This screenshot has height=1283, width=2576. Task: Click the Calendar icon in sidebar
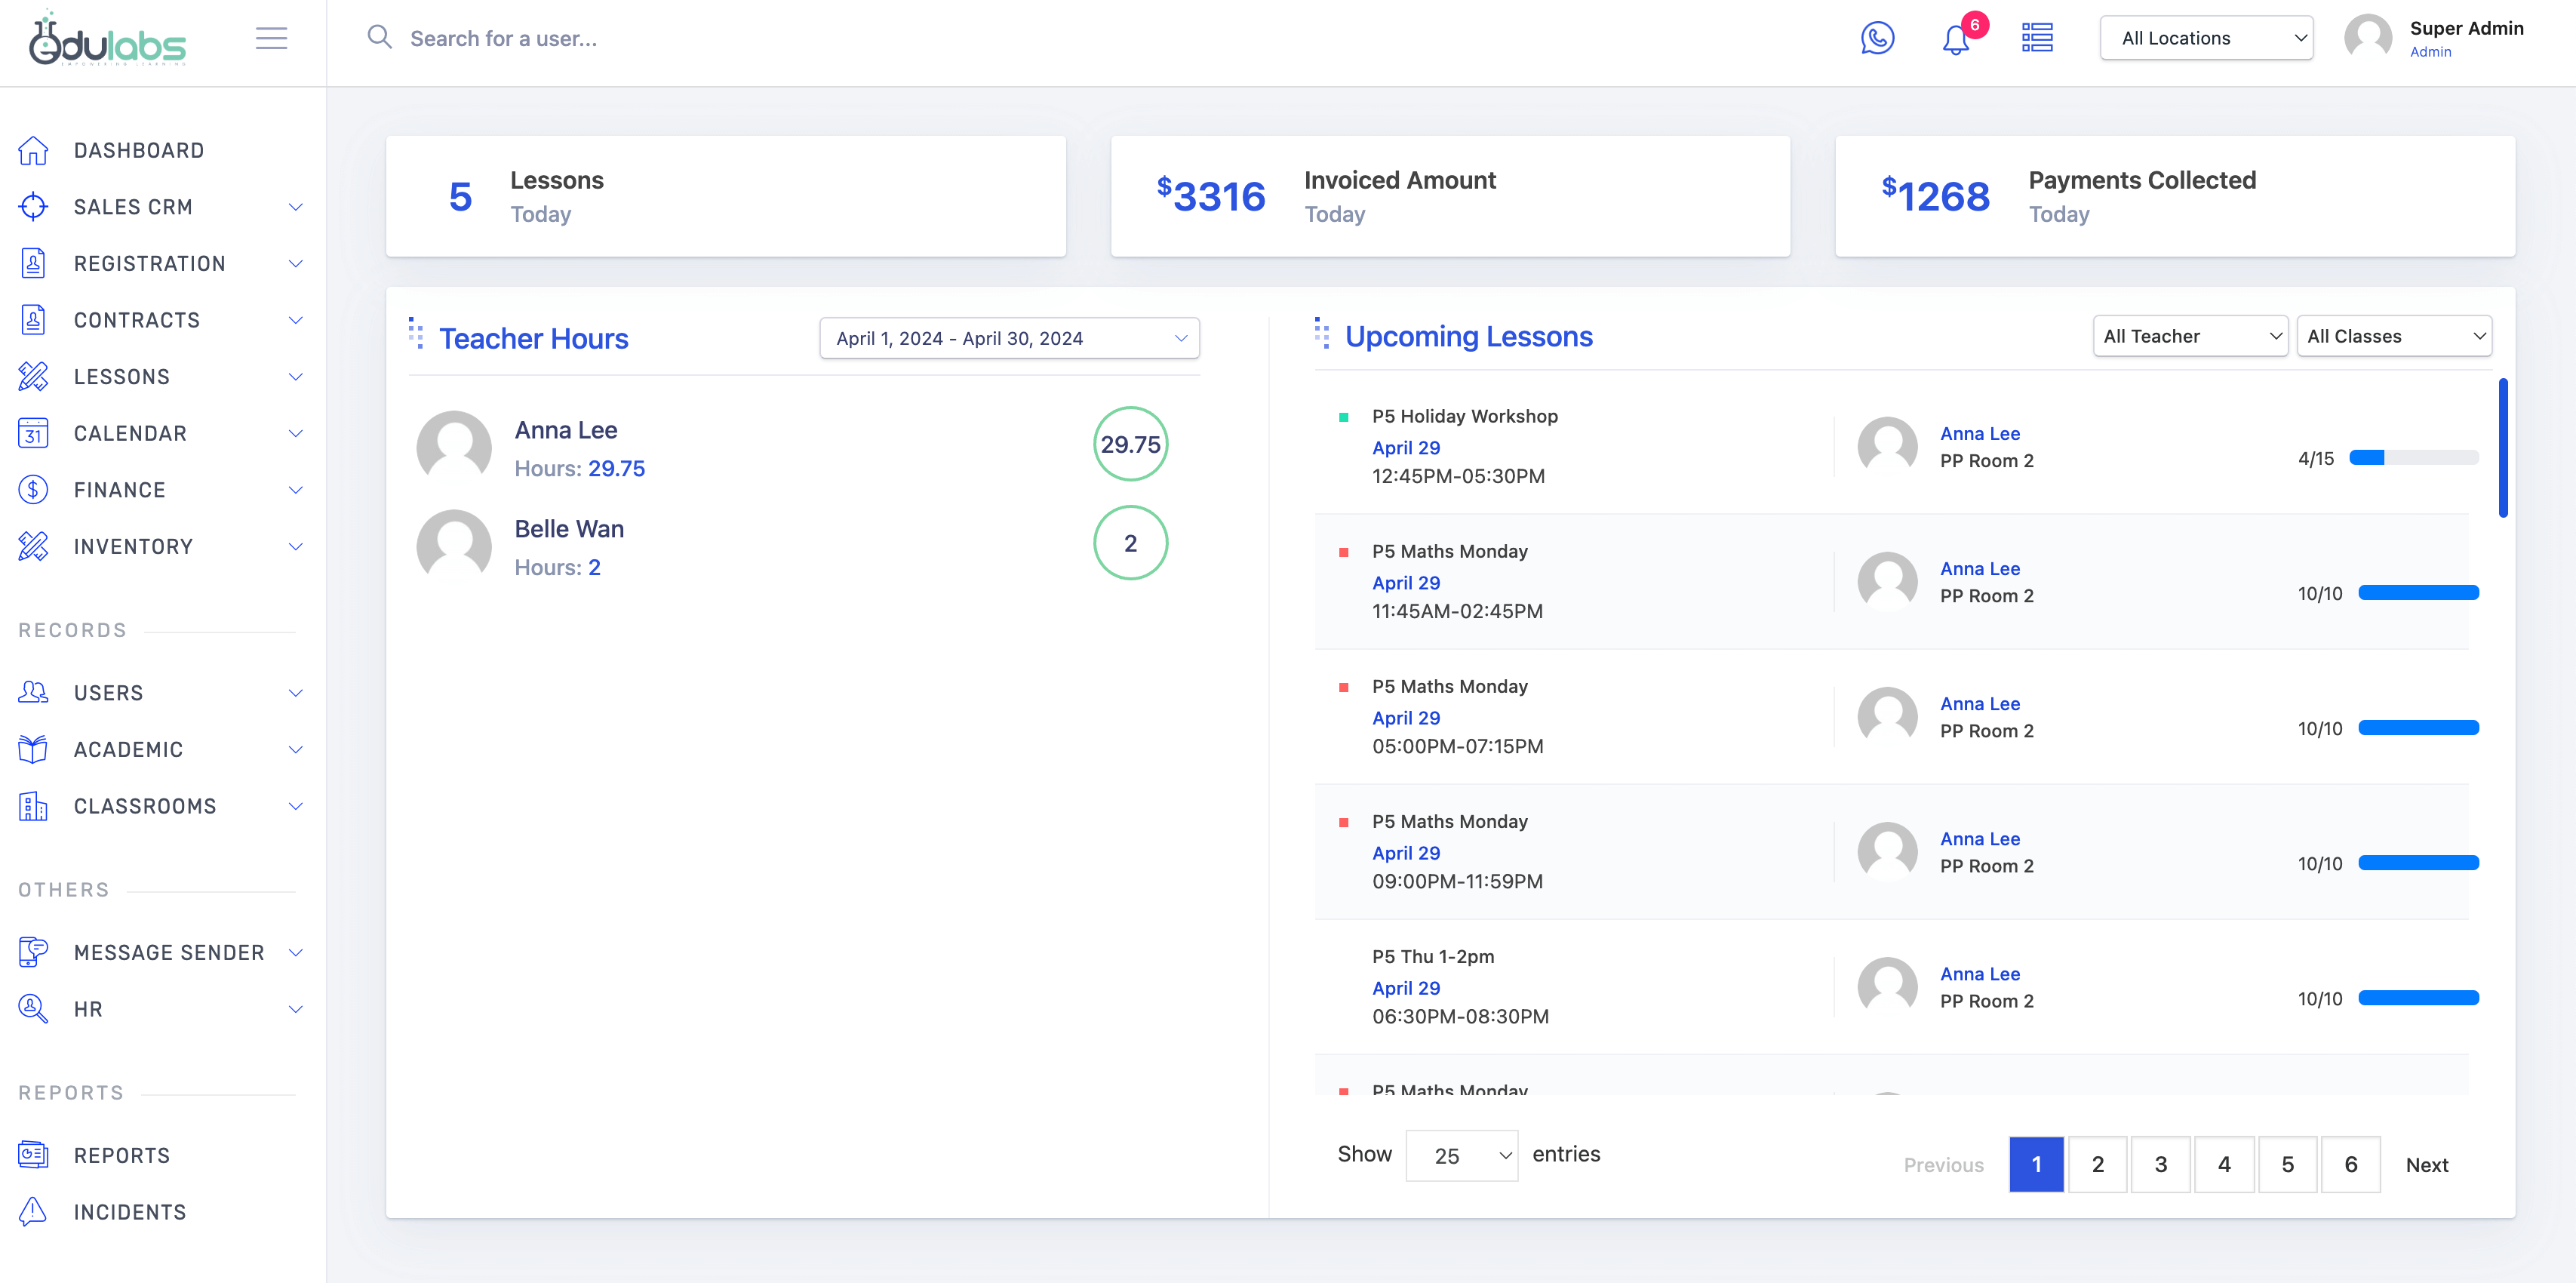[x=33, y=433]
